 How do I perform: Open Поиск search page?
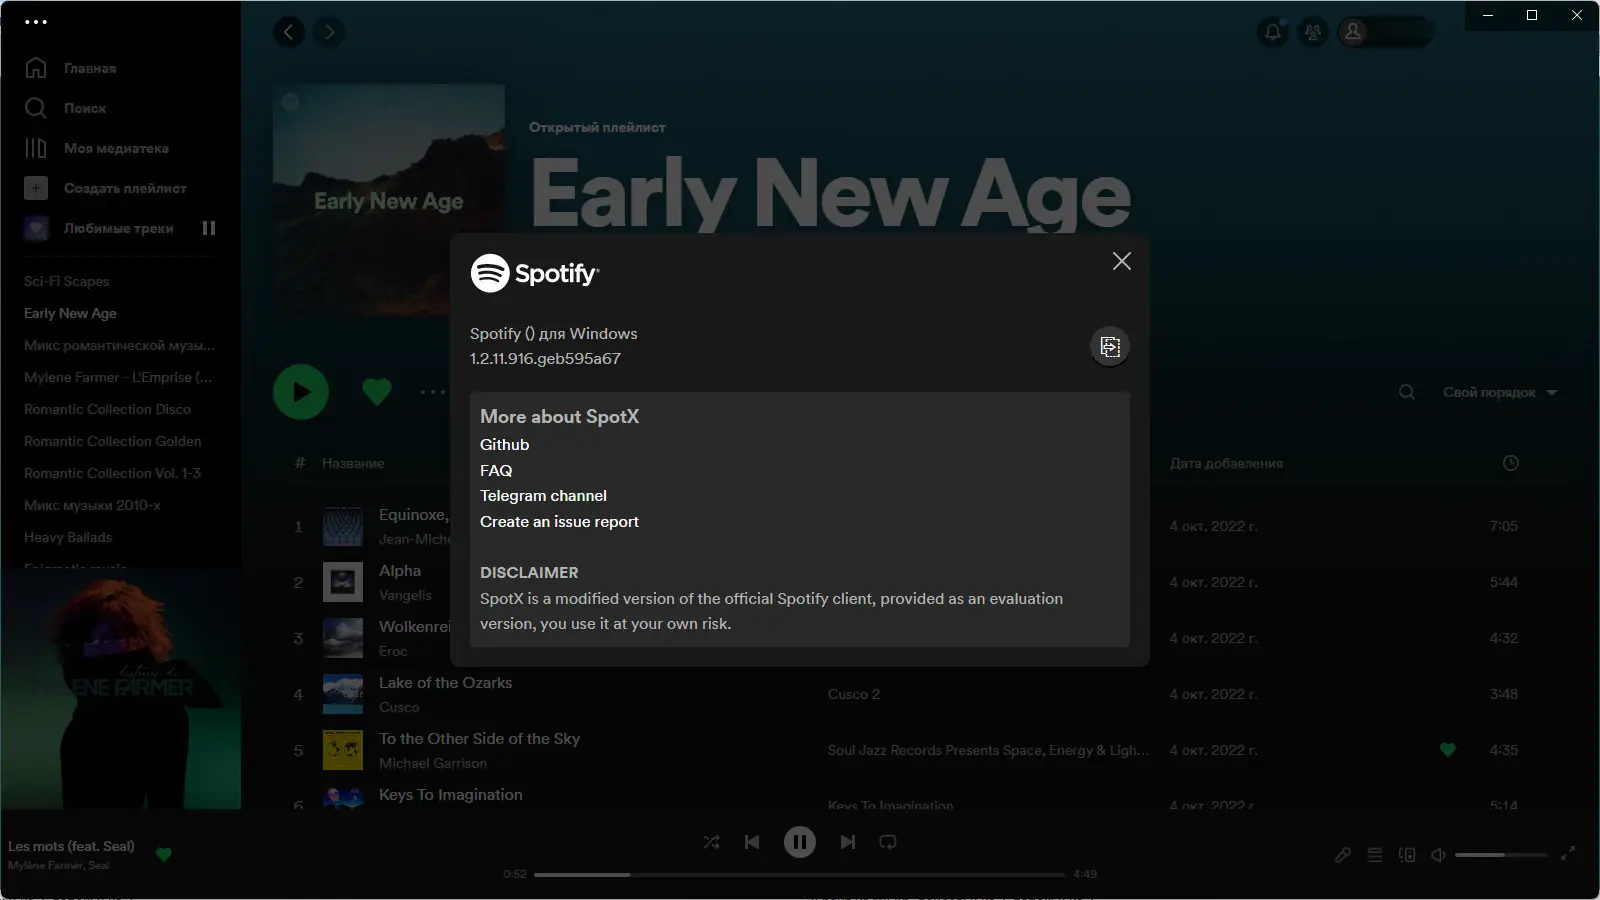pyautogui.click(x=65, y=108)
